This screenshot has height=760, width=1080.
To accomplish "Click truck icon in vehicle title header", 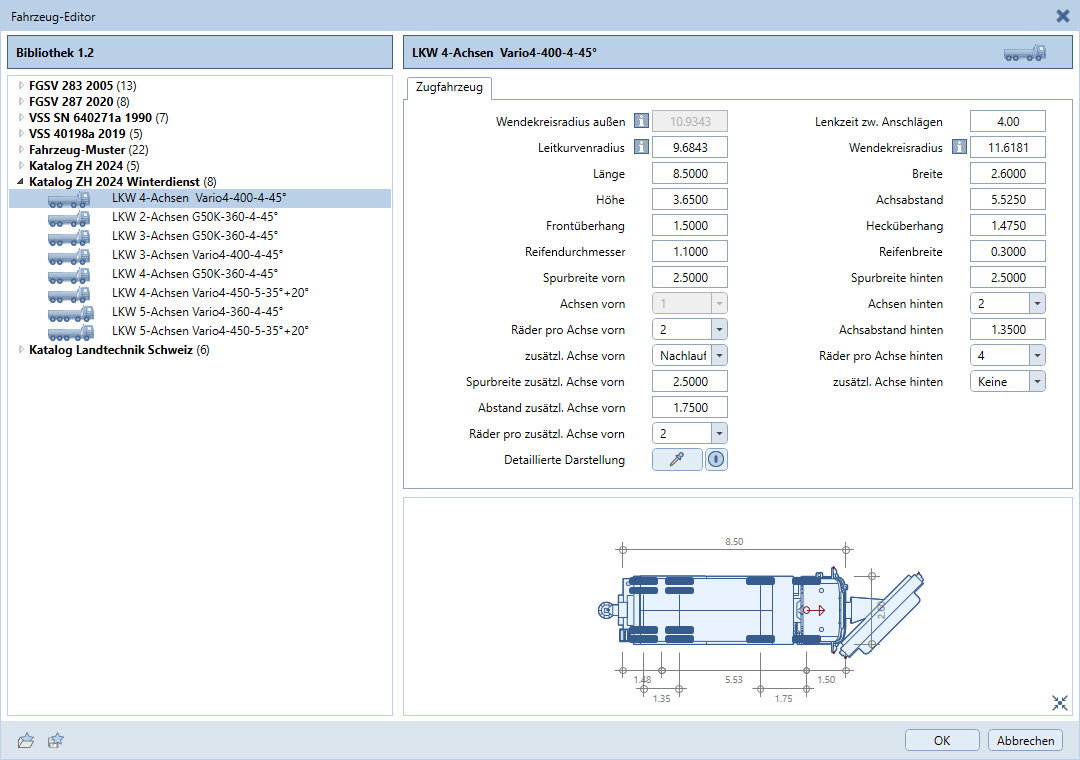I will (1024, 53).
